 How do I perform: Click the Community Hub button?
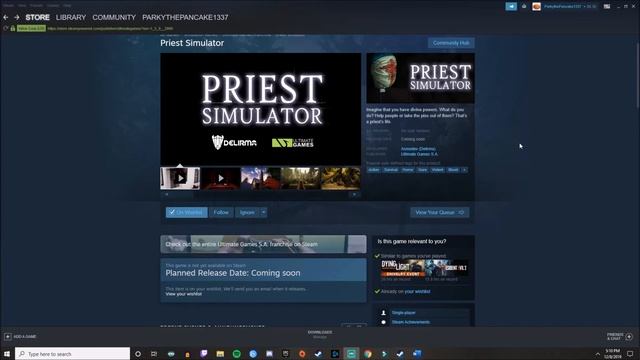pyautogui.click(x=451, y=43)
